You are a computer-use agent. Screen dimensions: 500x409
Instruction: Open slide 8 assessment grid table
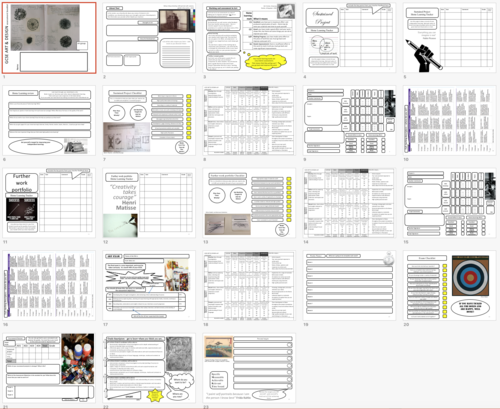pos(249,120)
